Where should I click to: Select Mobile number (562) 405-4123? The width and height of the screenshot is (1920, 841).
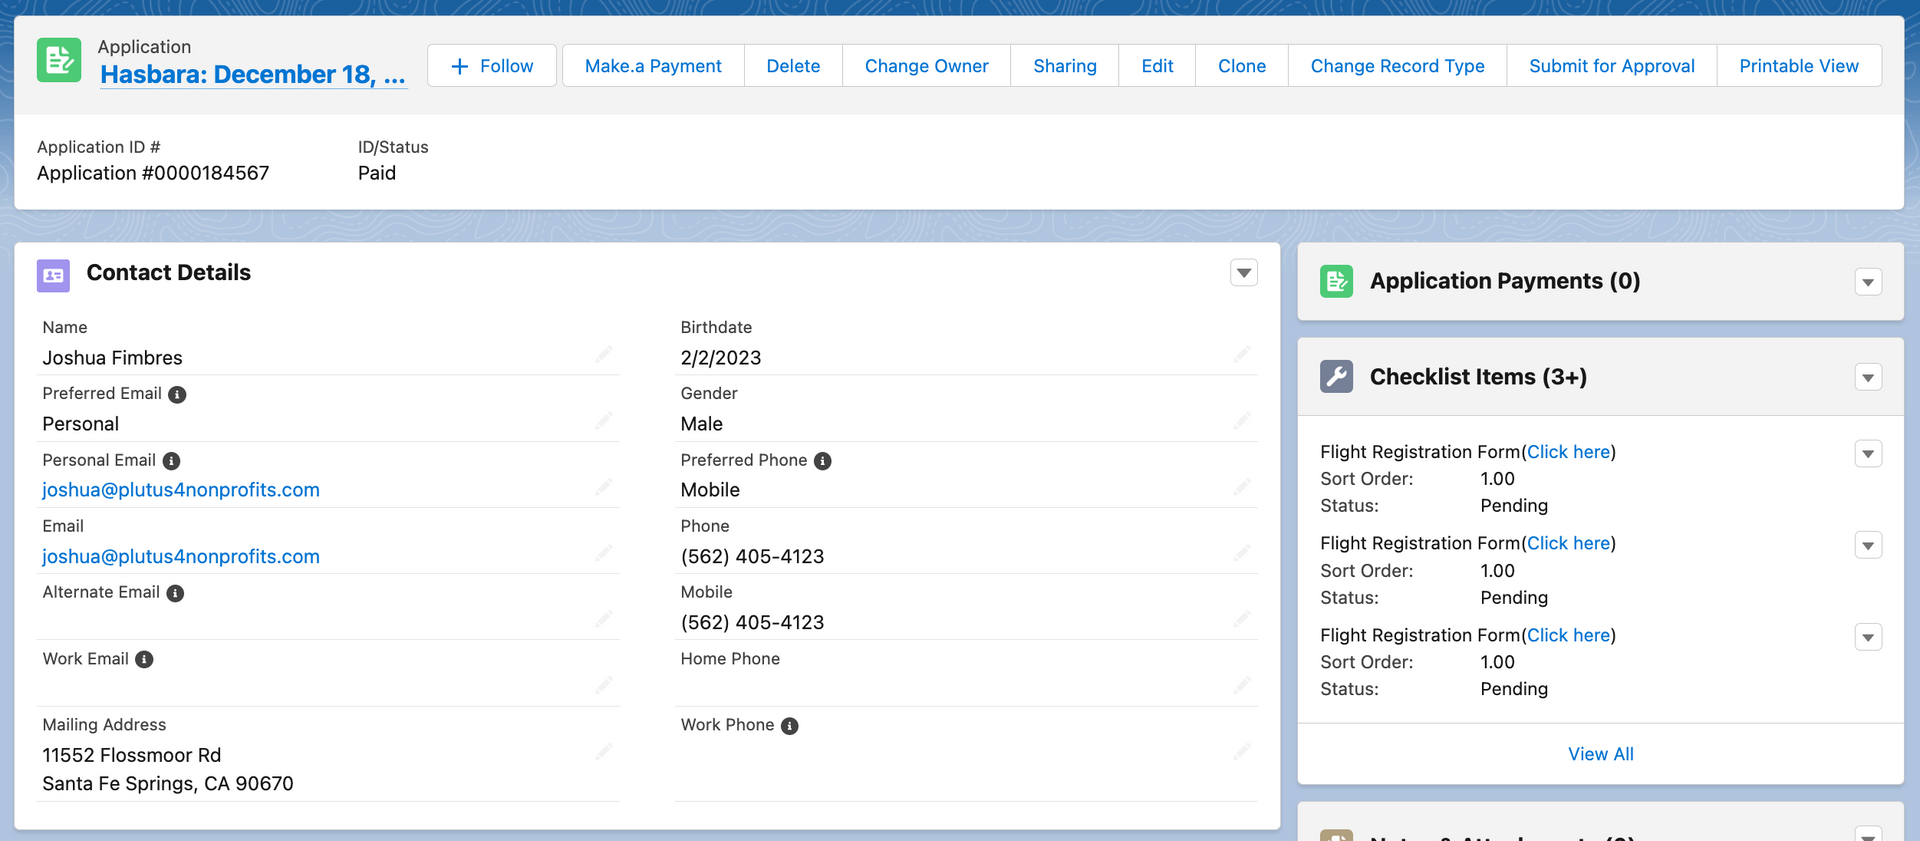click(x=752, y=622)
